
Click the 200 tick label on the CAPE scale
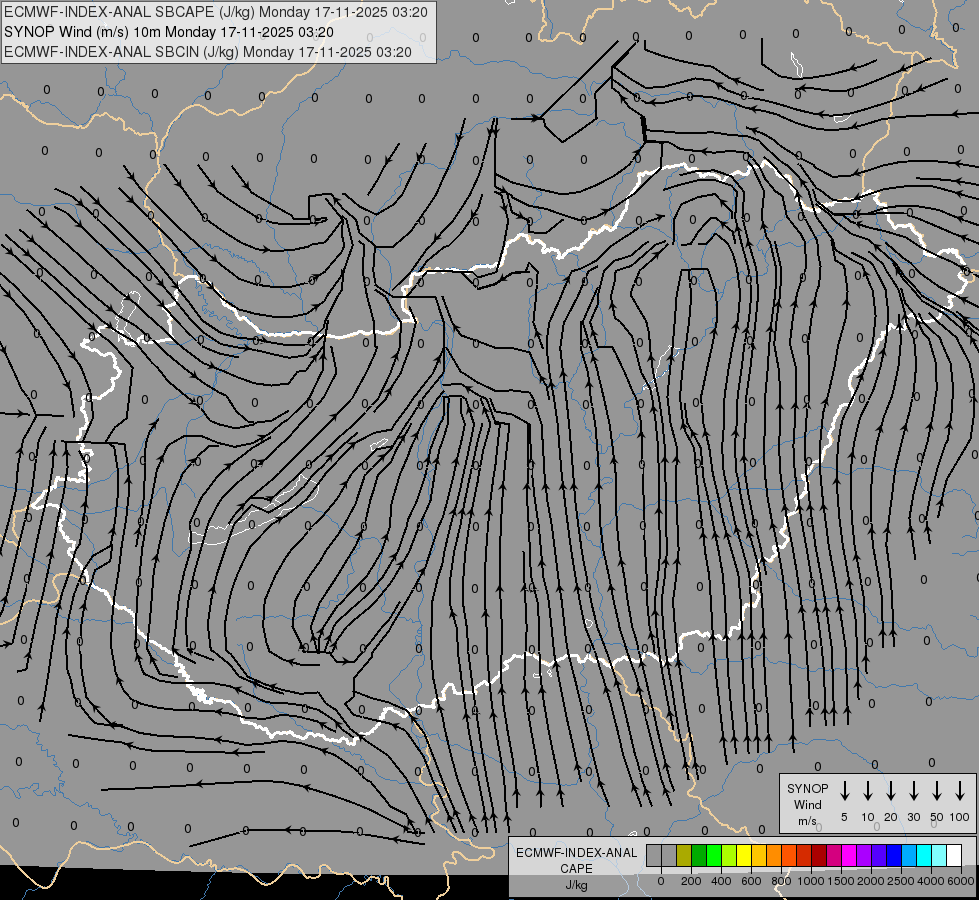tap(691, 881)
